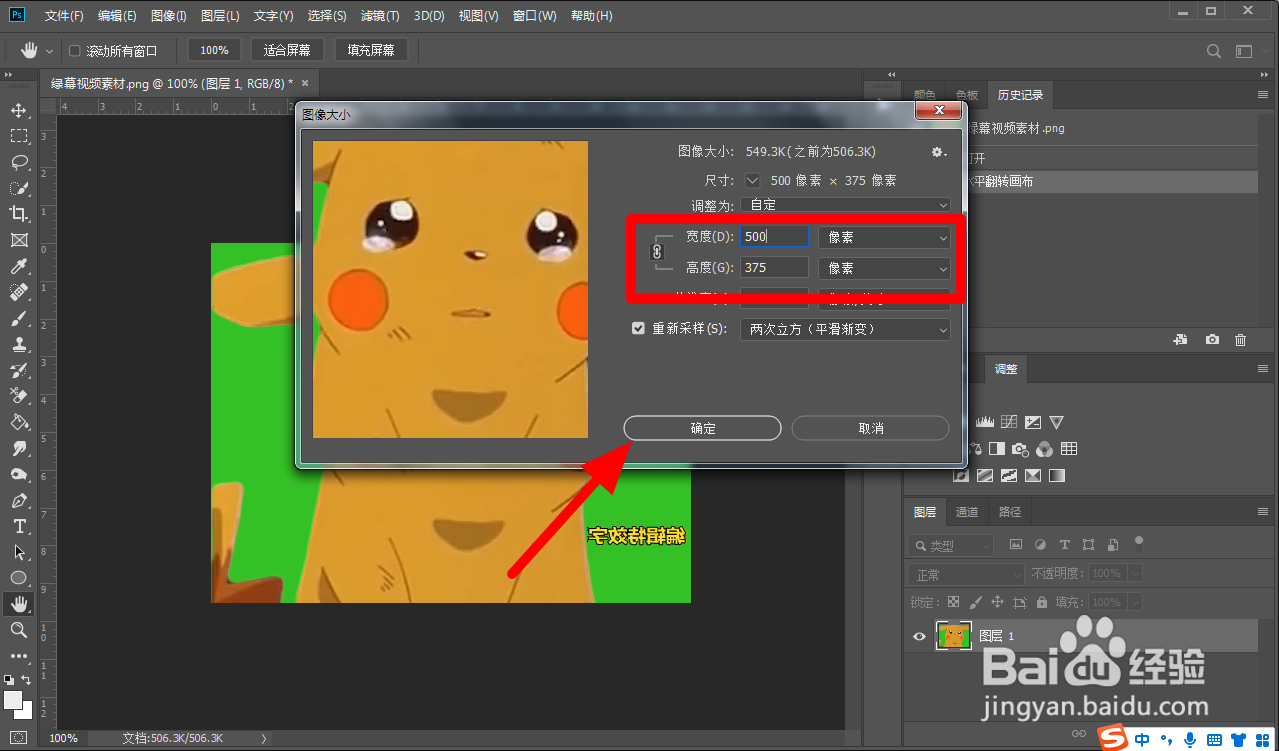This screenshot has height=751, width=1279.
Task: Click the 适合屏幕 button
Action: (x=287, y=50)
